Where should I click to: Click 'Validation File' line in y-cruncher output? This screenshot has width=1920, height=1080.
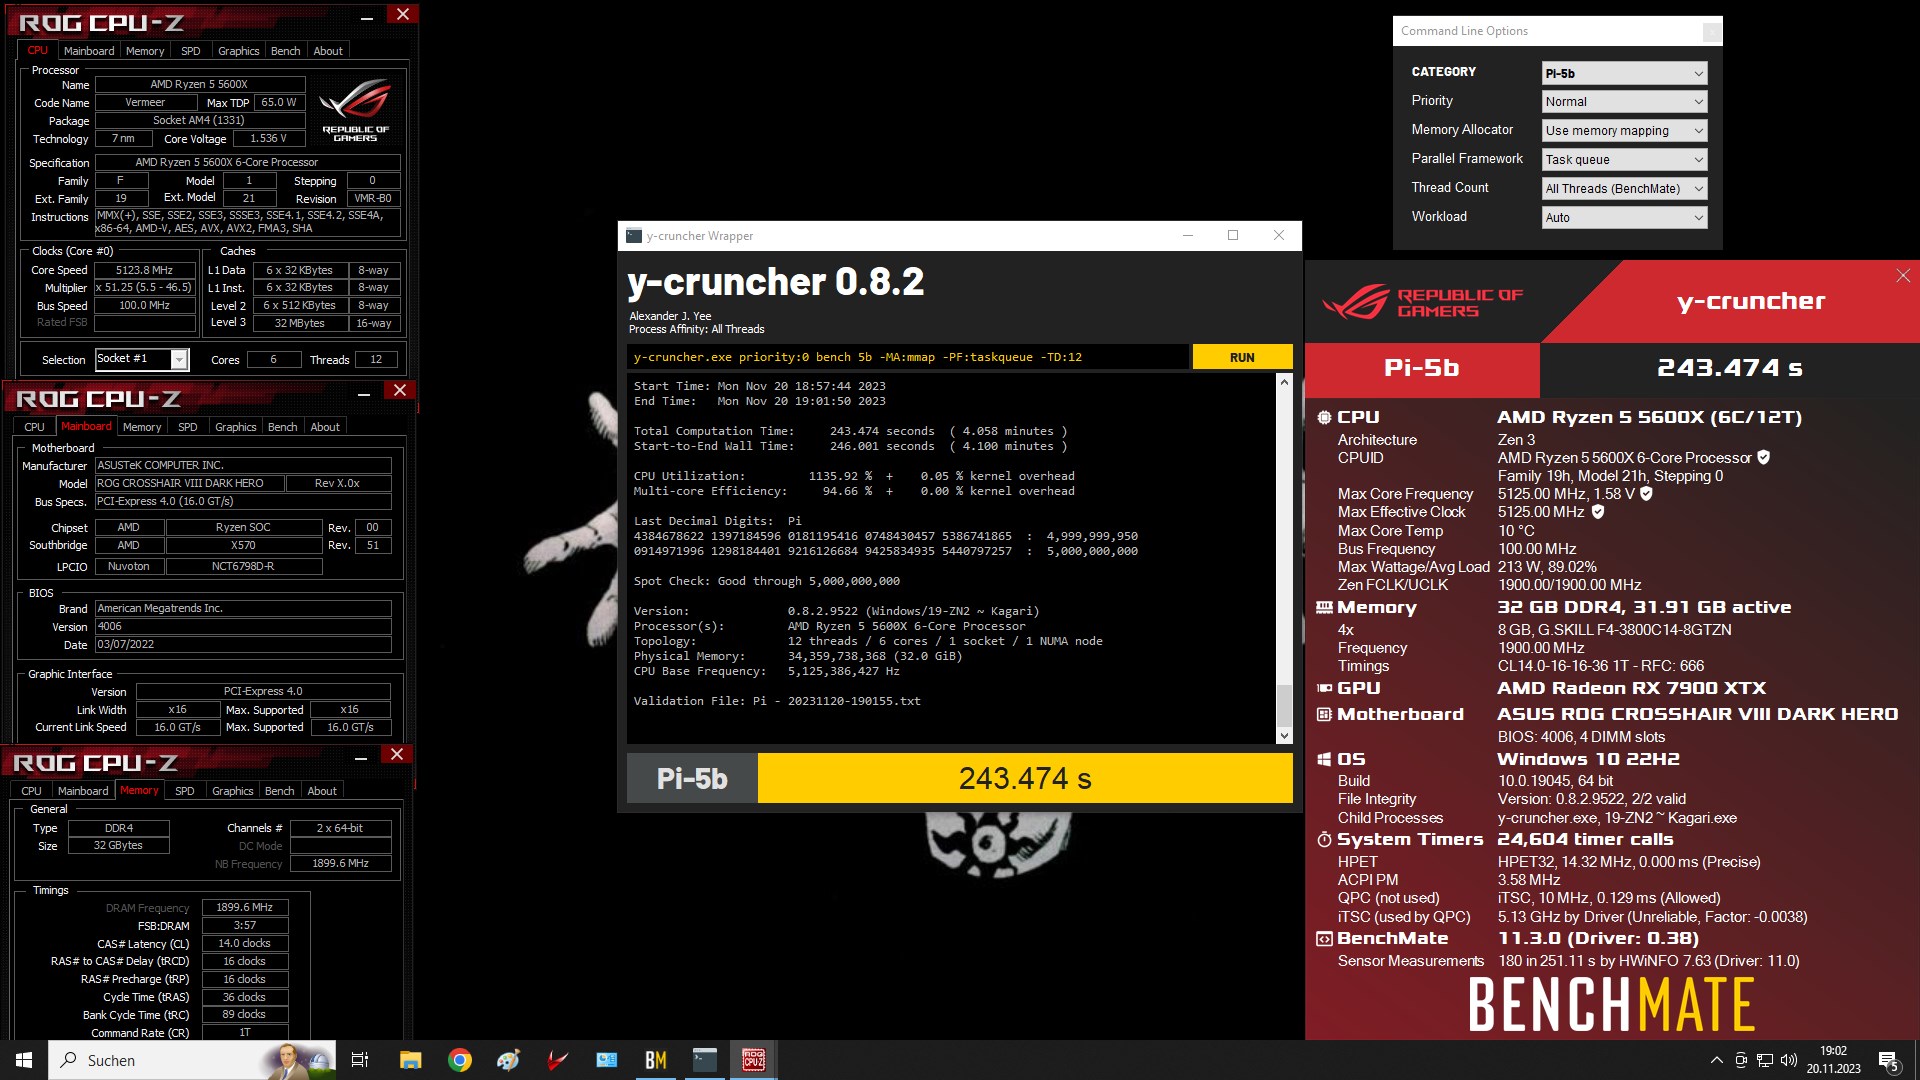777,701
